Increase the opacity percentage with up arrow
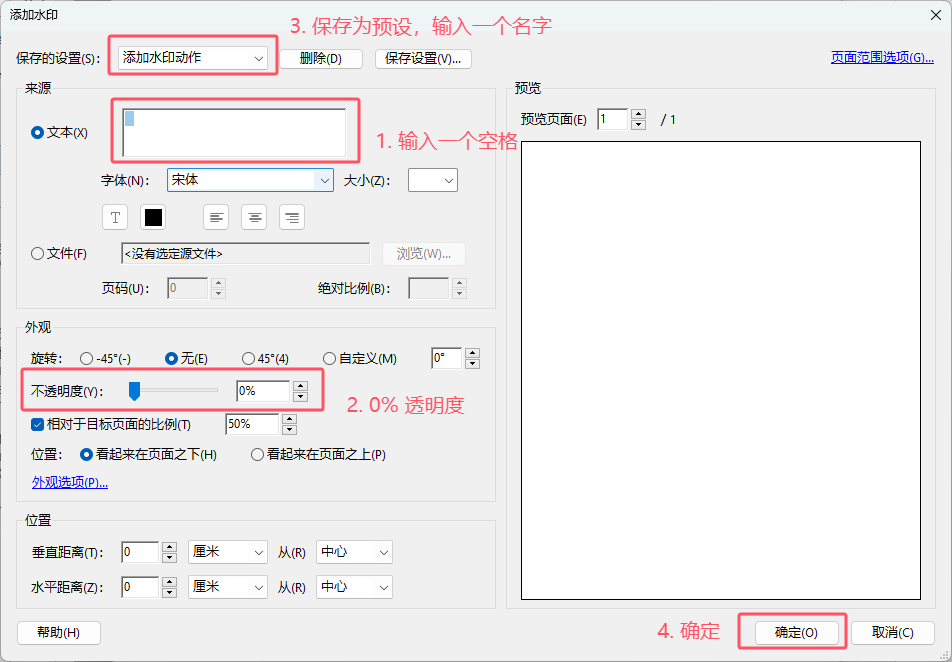This screenshot has height=662, width=952. pyautogui.click(x=300, y=385)
